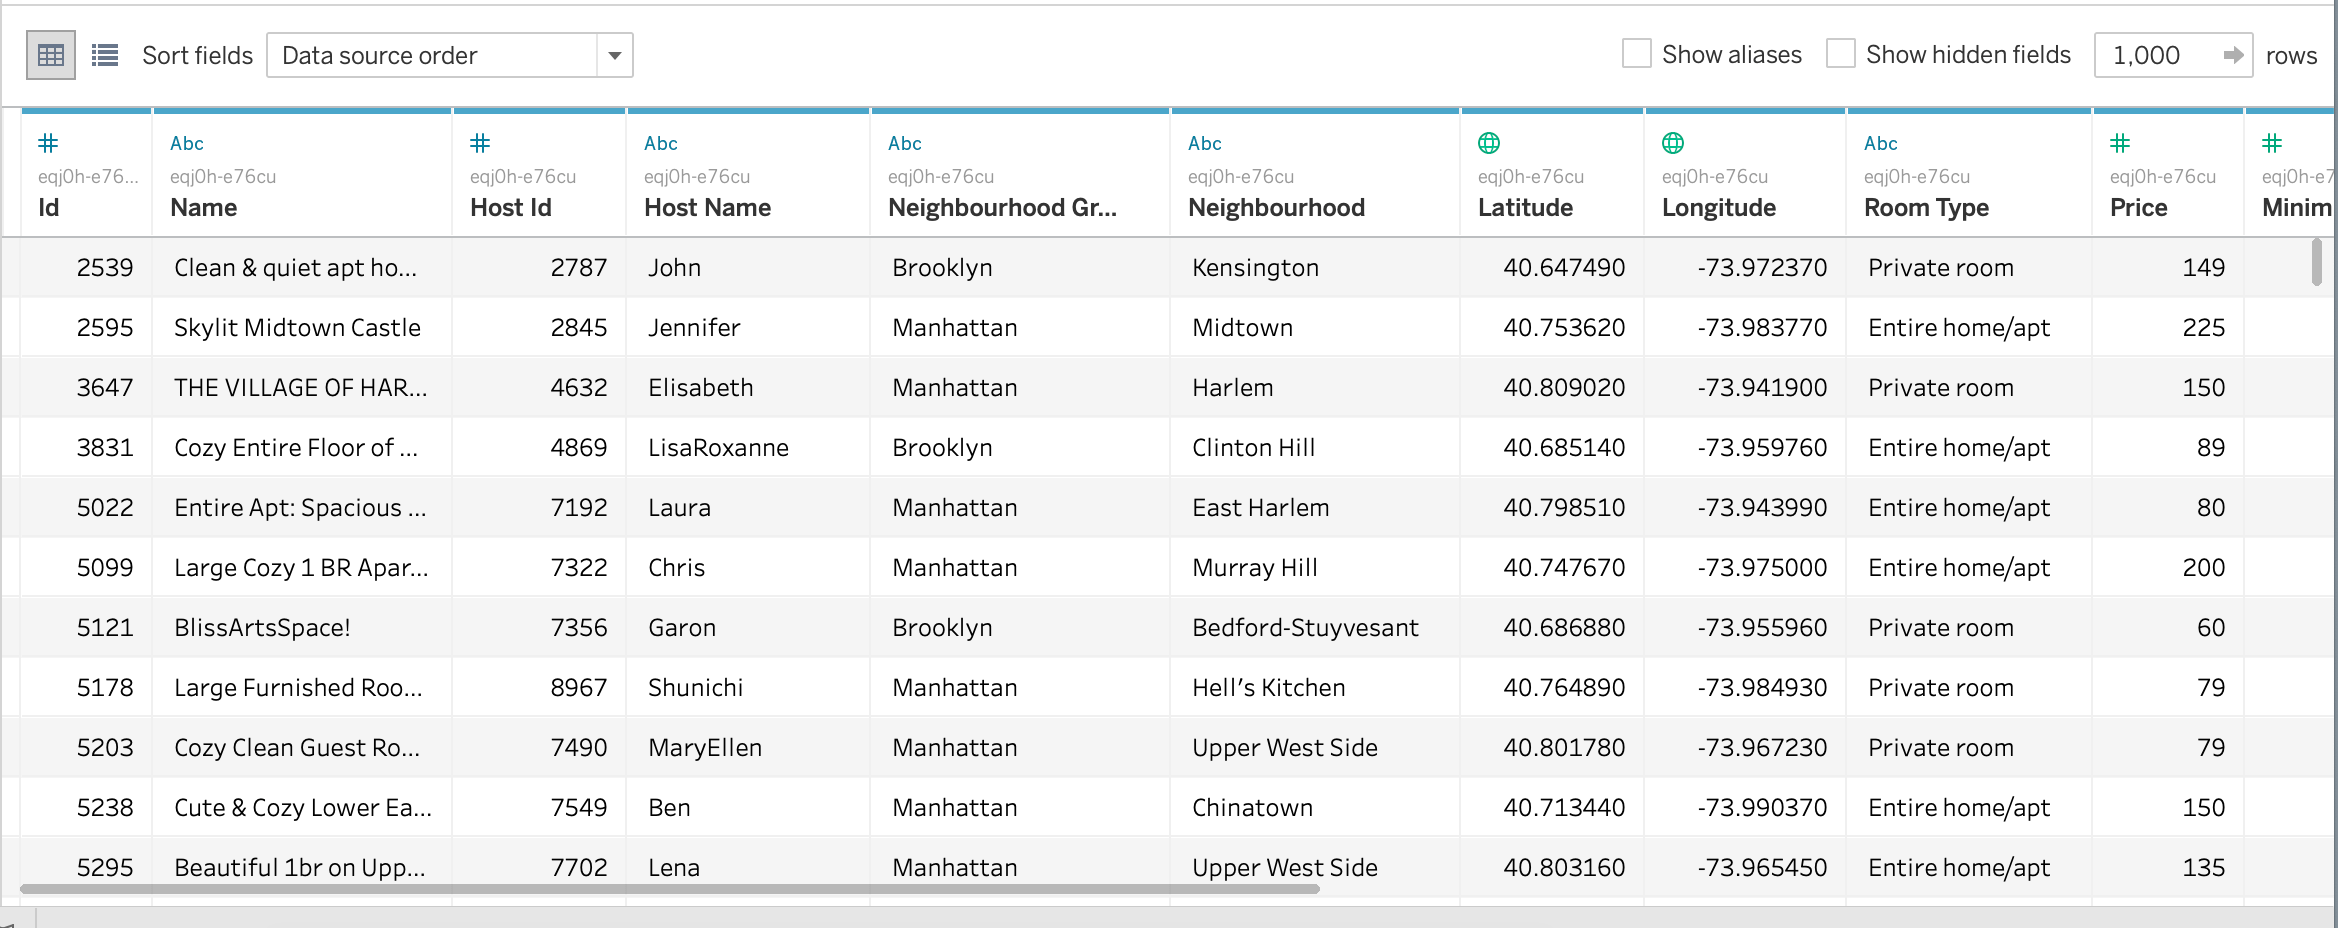Enable the Show aliases checkbox
The width and height of the screenshot is (2338, 928).
[1636, 54]
